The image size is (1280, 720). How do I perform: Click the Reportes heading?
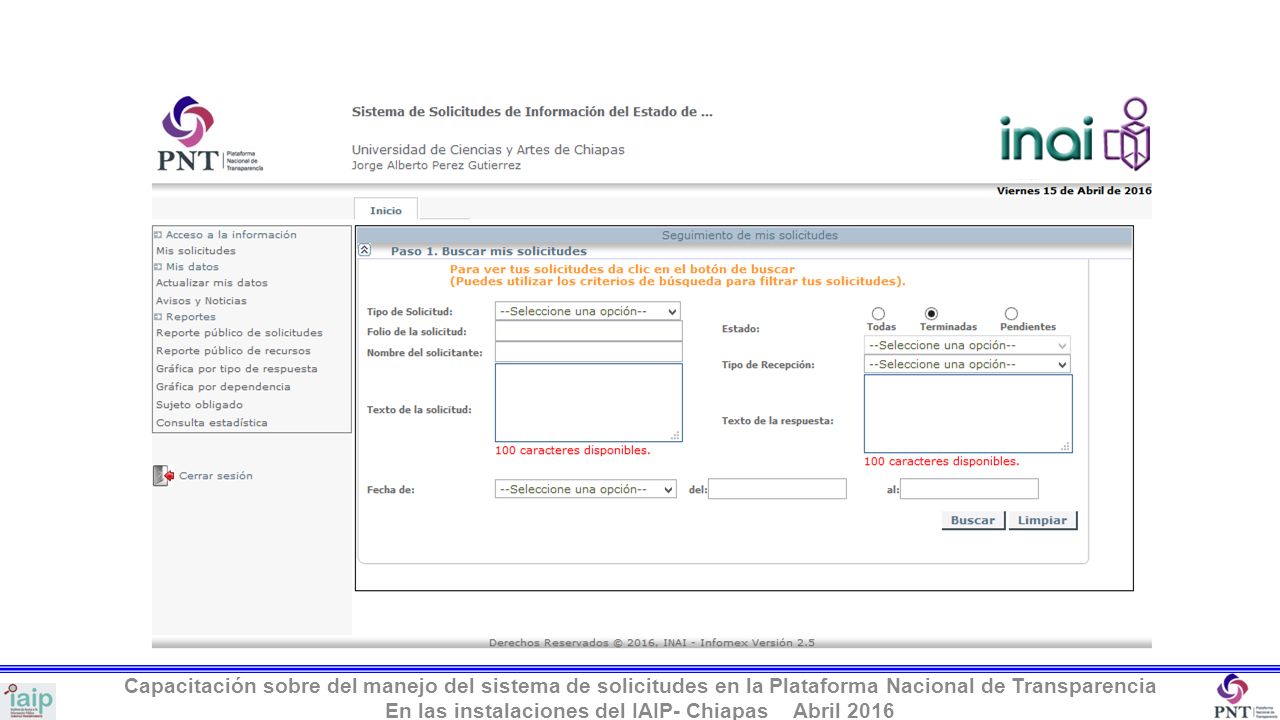191,317
